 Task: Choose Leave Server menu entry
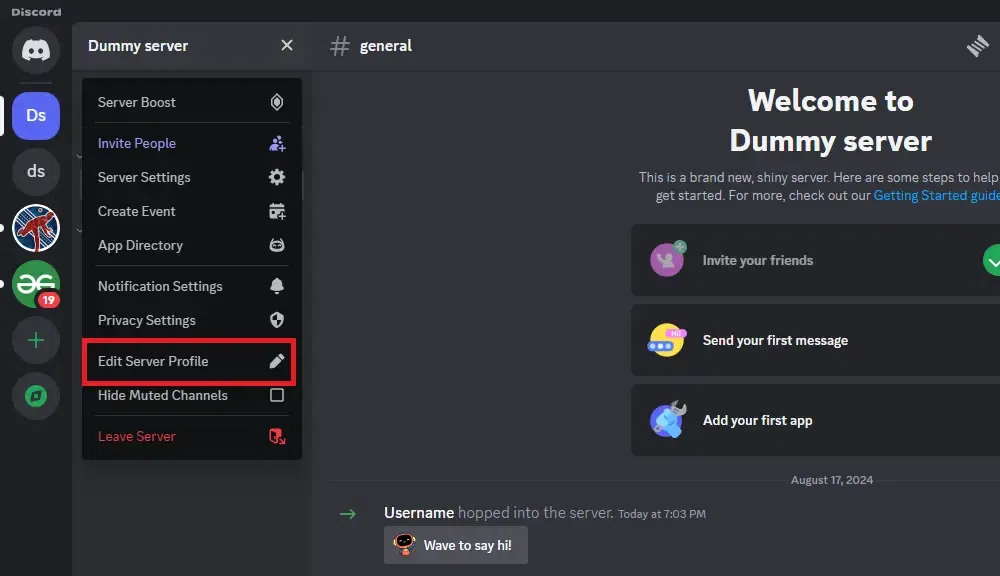(191, 436)
